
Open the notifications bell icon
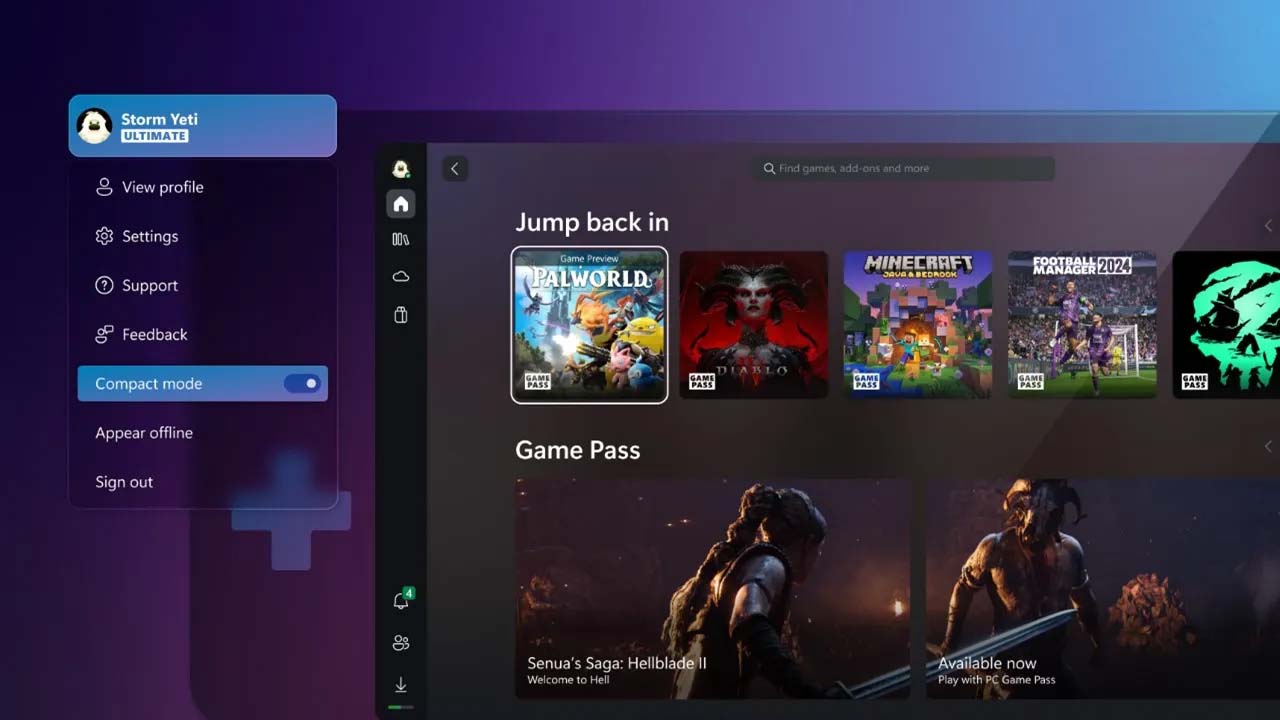[x=401, y=601]
